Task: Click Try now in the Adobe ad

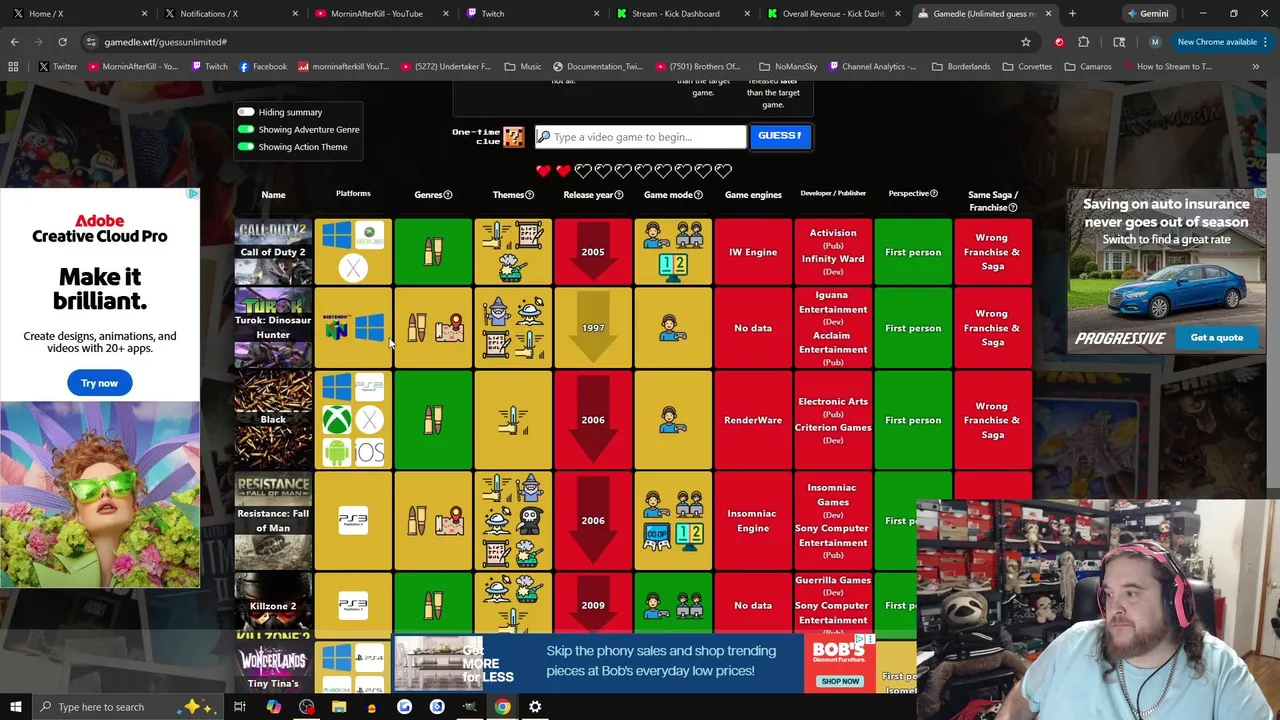Action: pos(99,383)
